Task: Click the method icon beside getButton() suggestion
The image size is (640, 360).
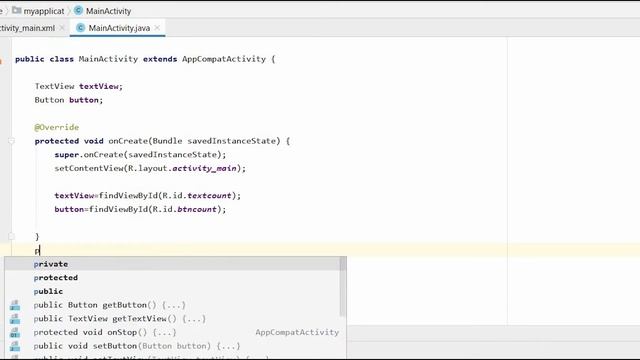Action: [x=15, y=305]
